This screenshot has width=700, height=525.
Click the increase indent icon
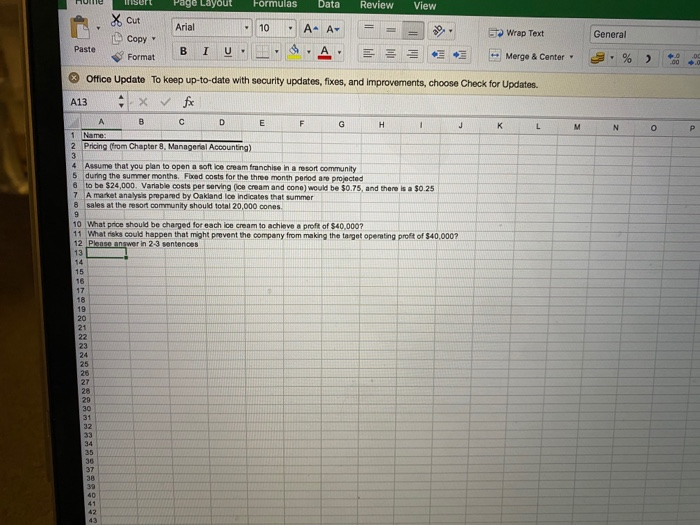tap(459, 55)
